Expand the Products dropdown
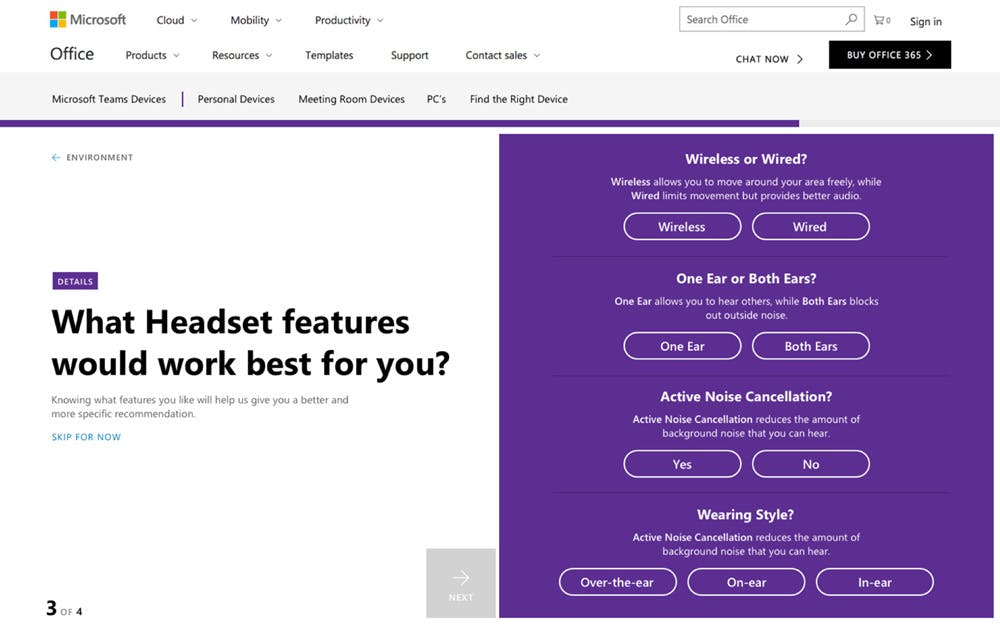 pos(152,55)
